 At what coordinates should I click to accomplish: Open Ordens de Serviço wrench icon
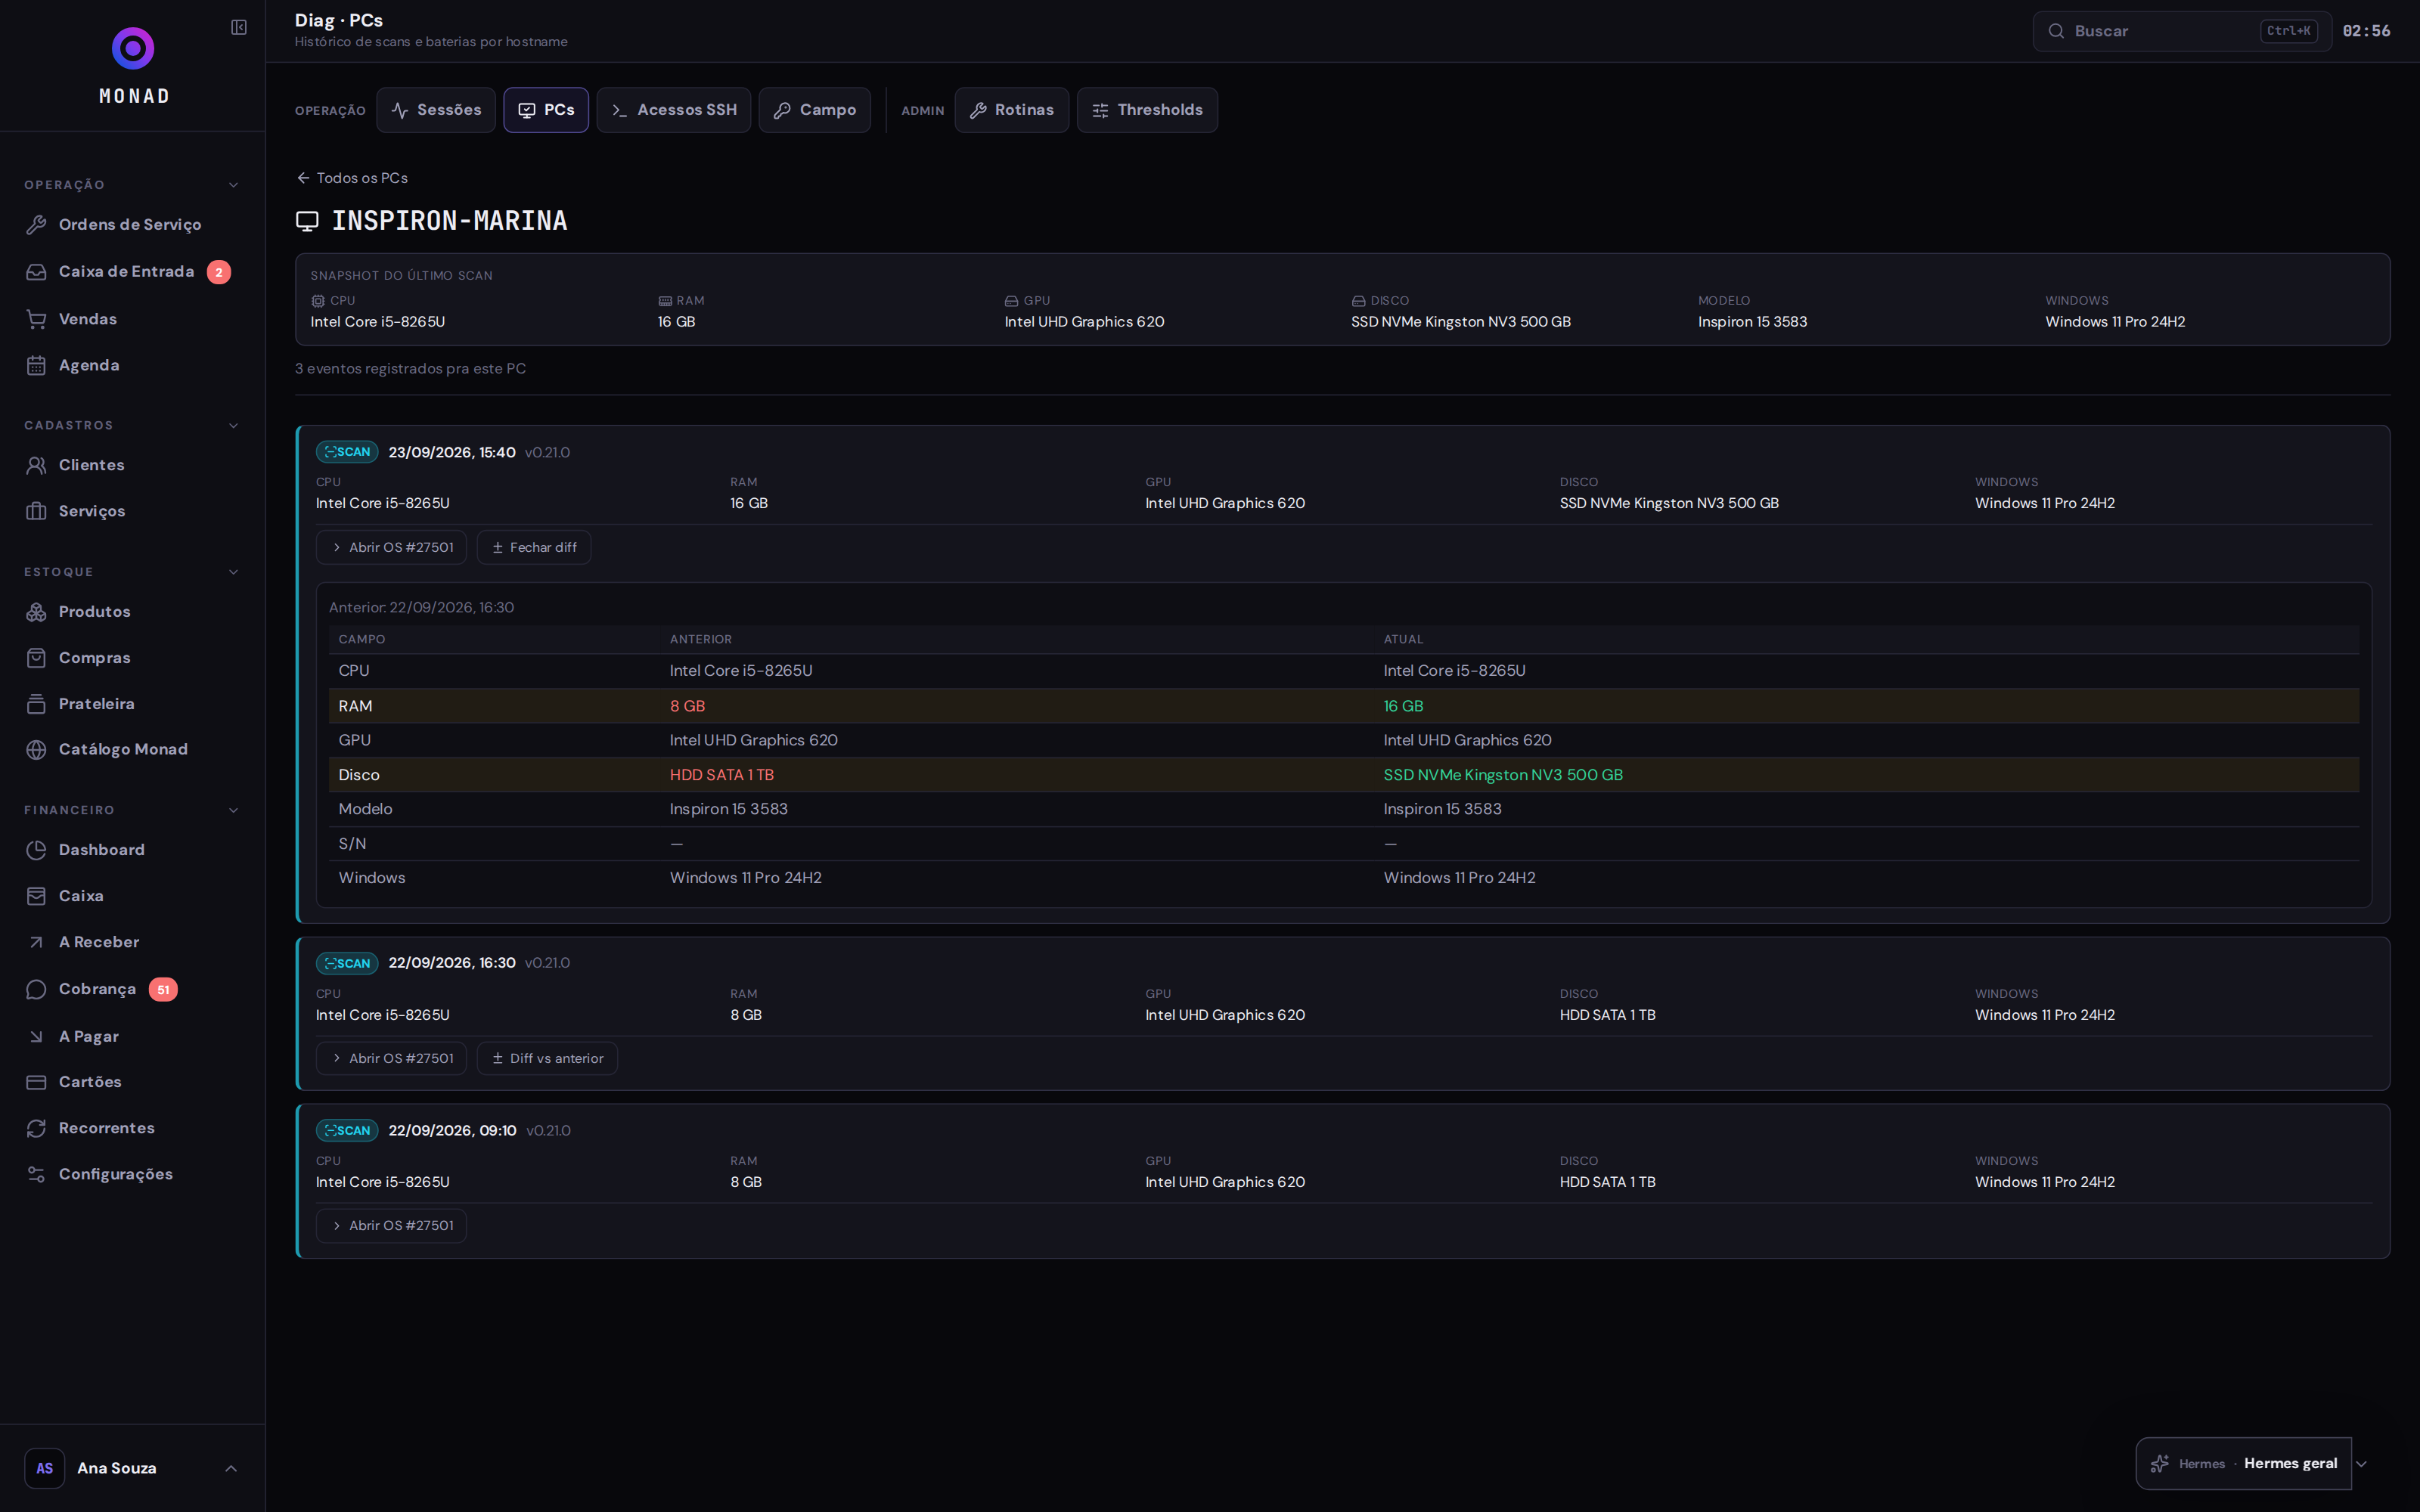pos(37,224)
